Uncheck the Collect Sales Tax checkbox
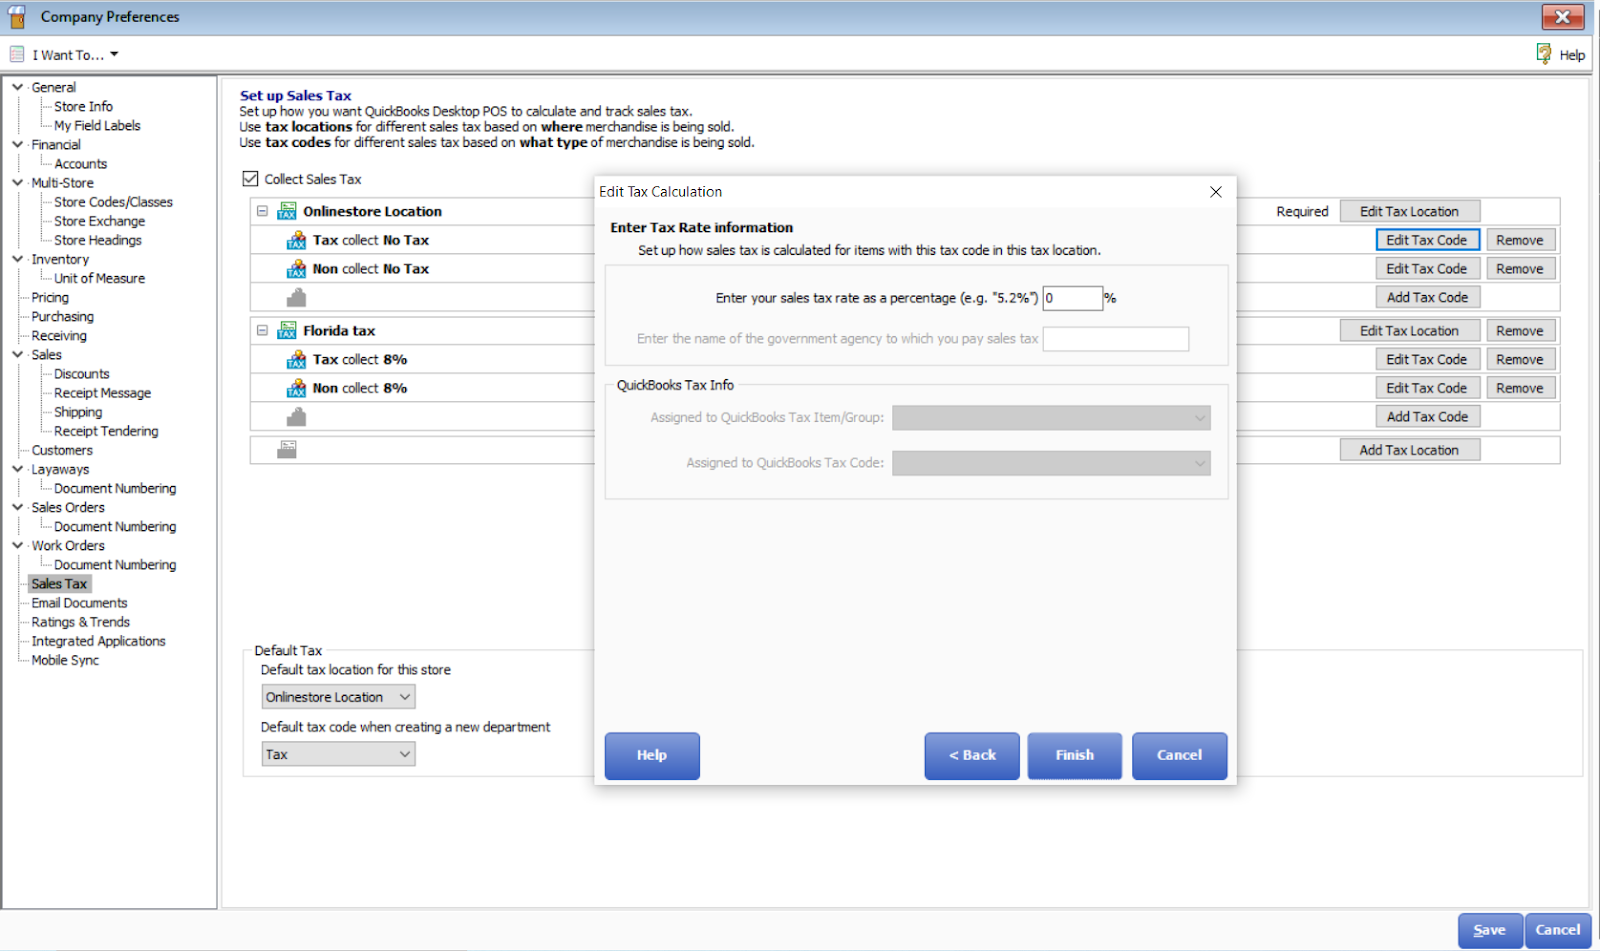Image resolution: width=1600 pixels, height=951 pixels. pyautogui.click(x=251, y=179)
